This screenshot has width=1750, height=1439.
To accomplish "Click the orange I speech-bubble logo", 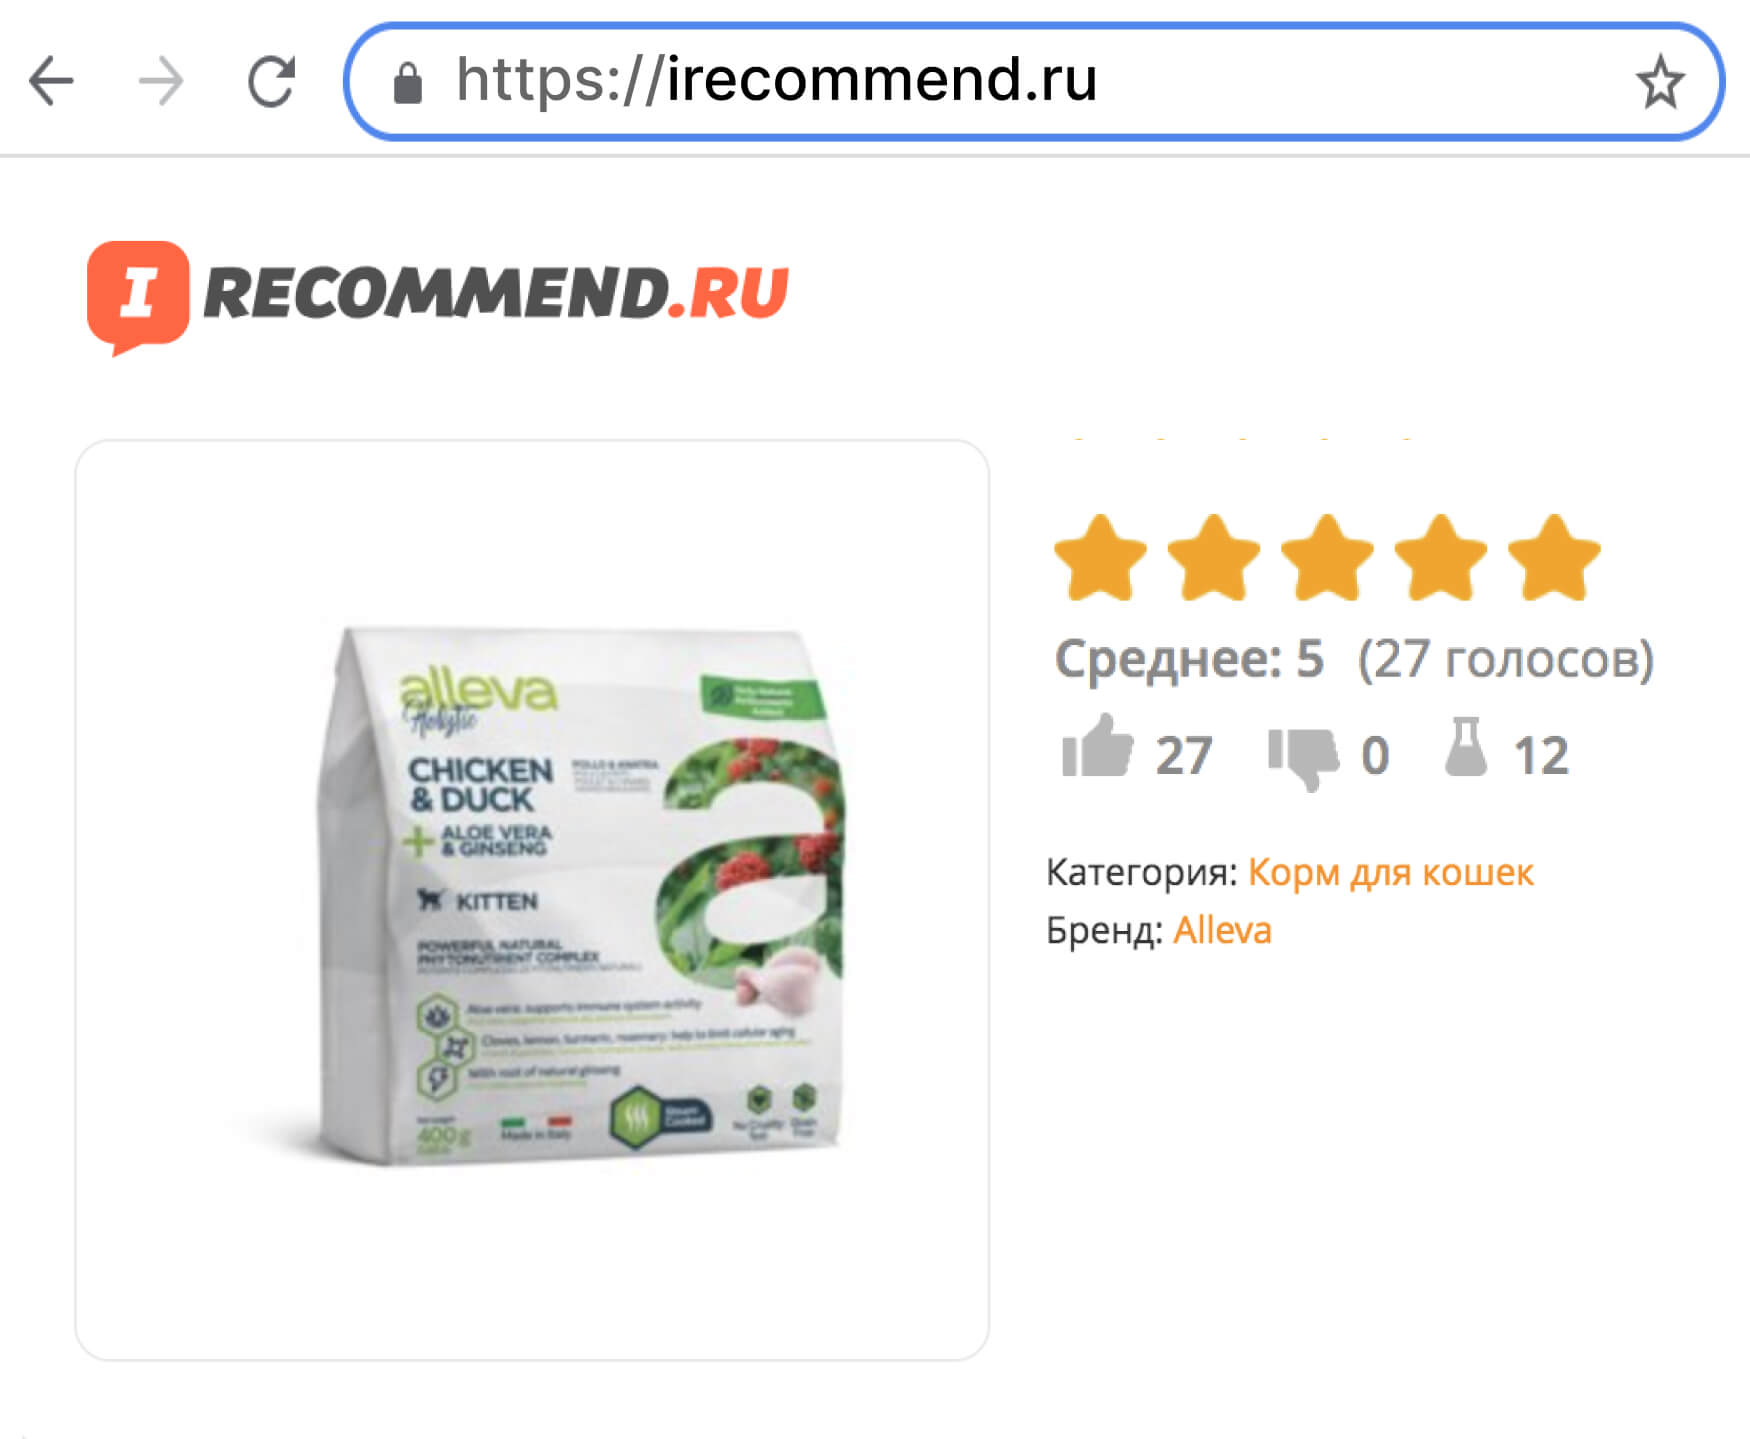I will (138, 297).
